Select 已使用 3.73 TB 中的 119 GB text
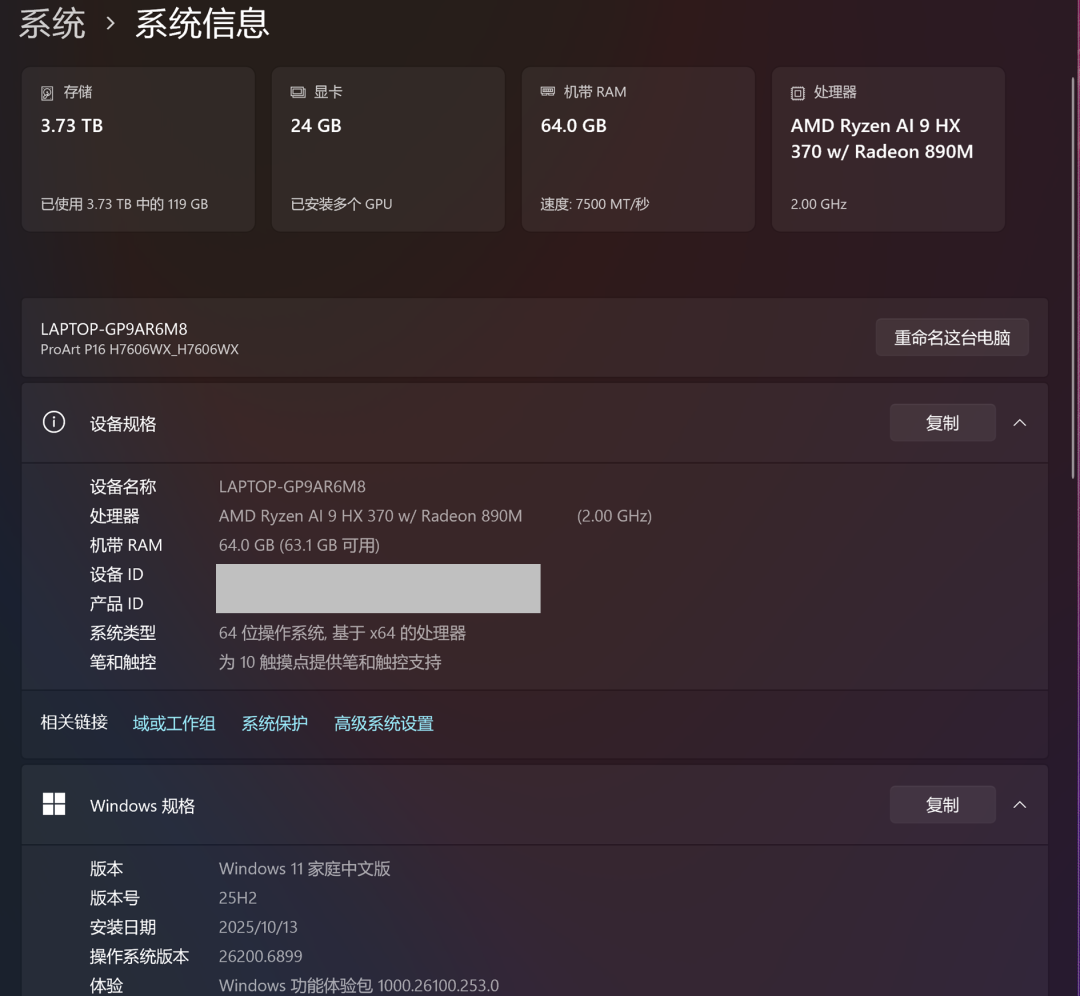 [x=124, y=204]
